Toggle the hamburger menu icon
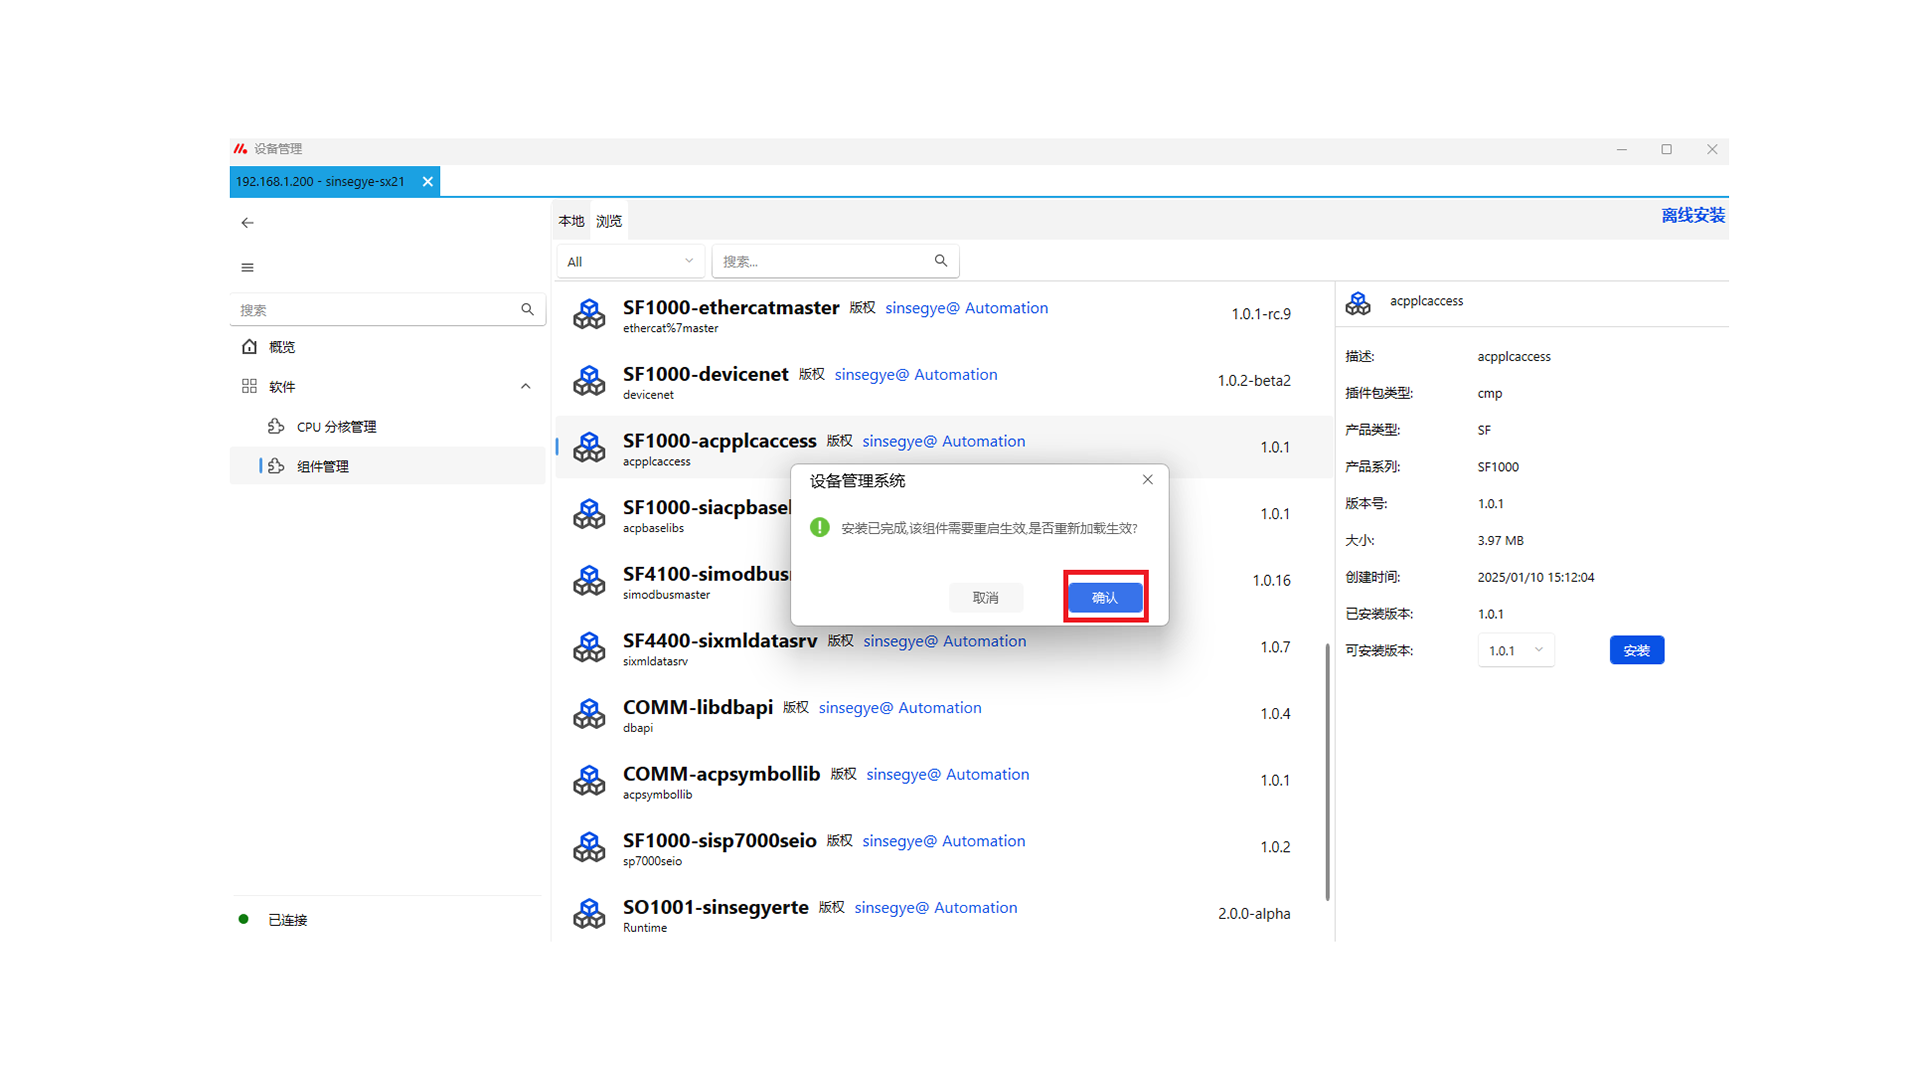 coord(247,267)
